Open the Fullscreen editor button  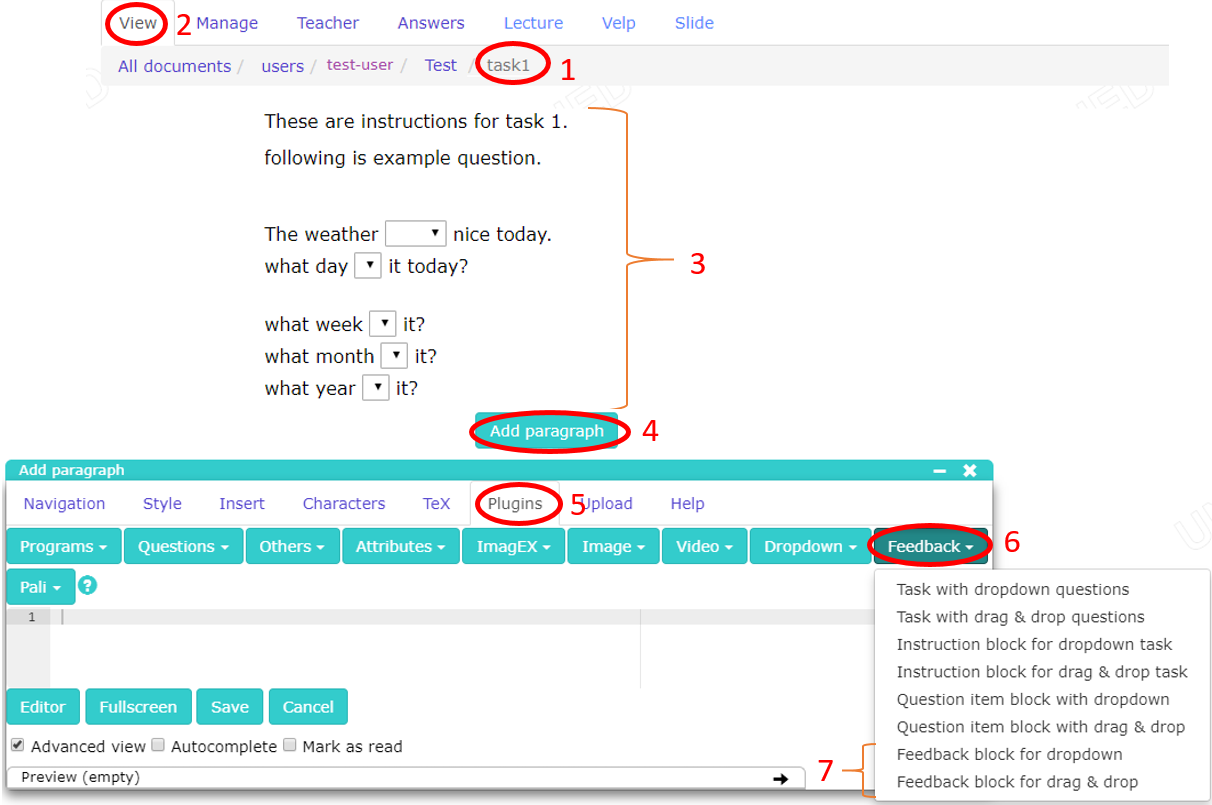tap(138, 707)
